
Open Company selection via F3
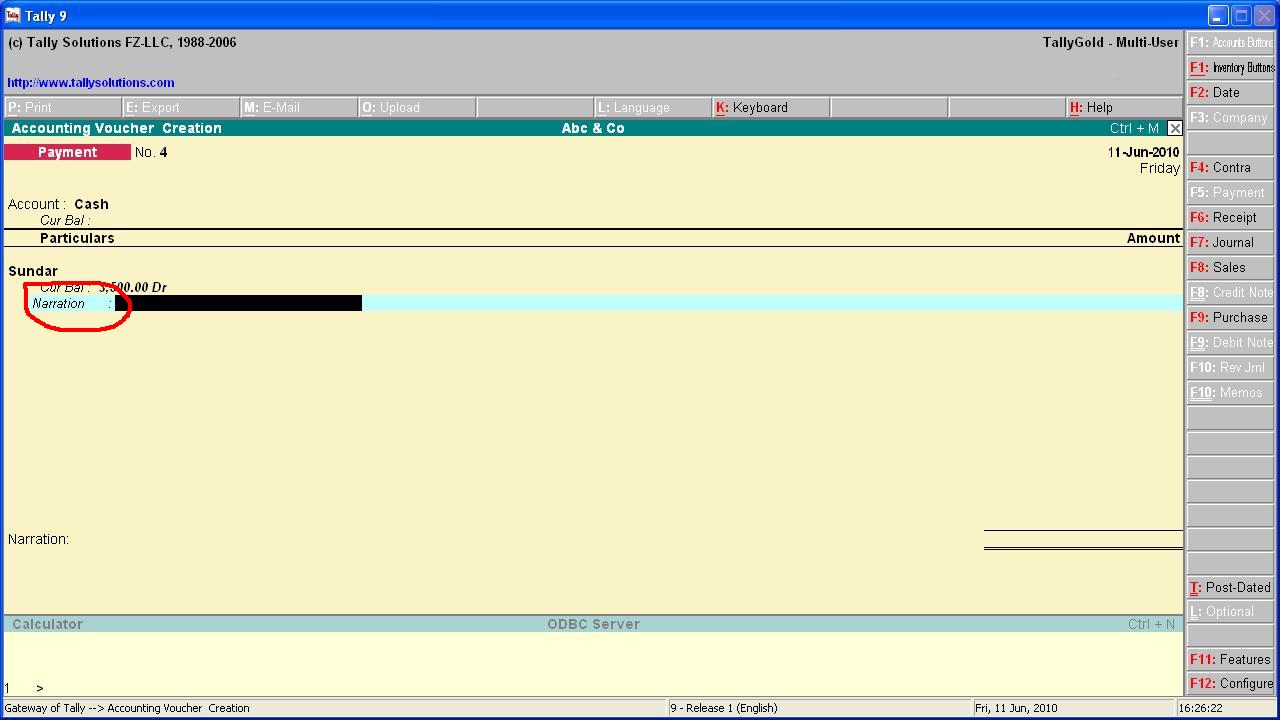coord(1228,117)
